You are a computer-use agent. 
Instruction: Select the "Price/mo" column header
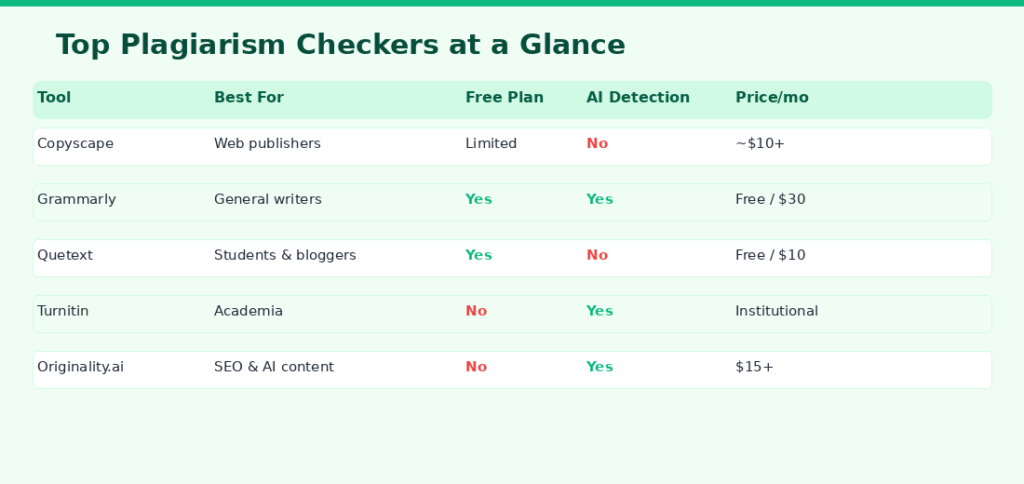click(x=772, y=98)
